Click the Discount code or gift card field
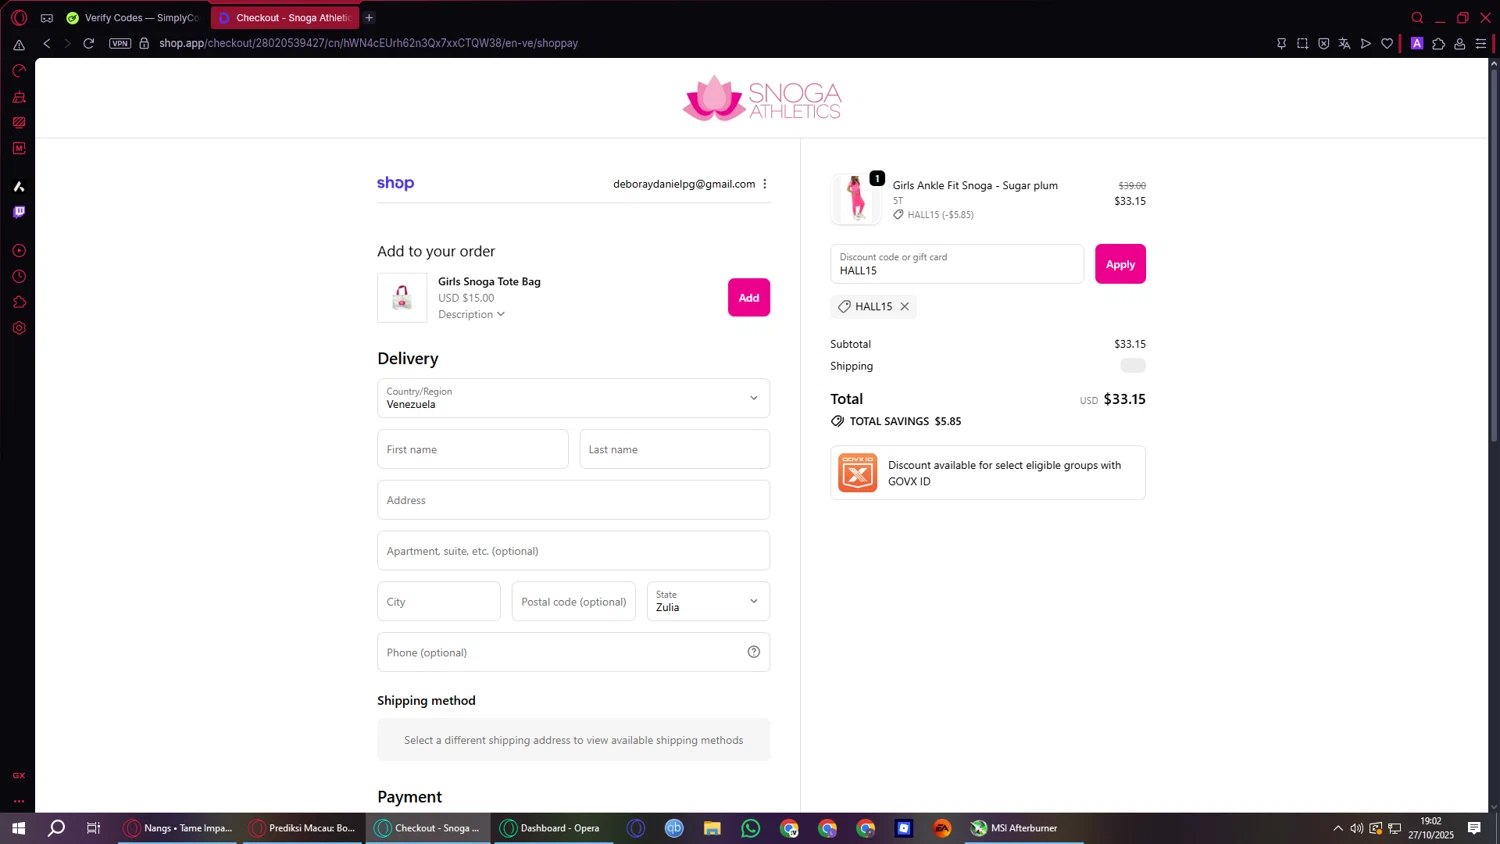Screen dimensions: 1500x844 (x=957, y=264)
